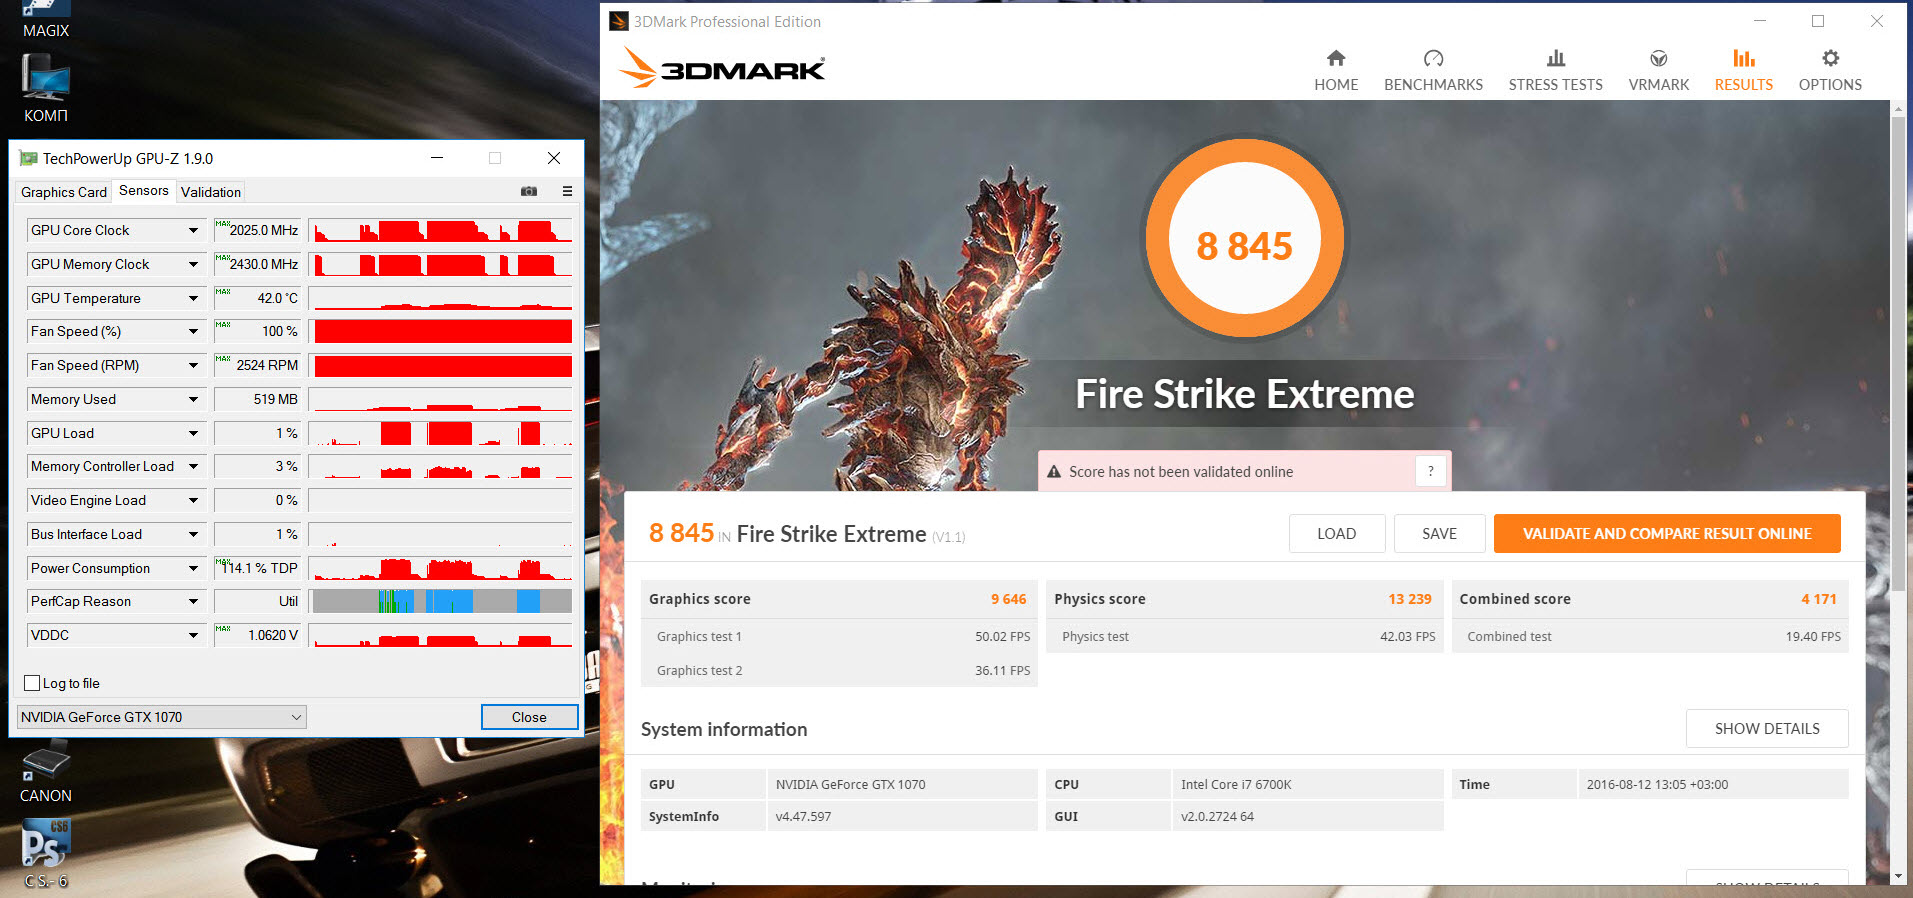Launch Photoshop CS 6 desktop icon
Viewport: 1913px width, 898px height.
coord(46,854)
